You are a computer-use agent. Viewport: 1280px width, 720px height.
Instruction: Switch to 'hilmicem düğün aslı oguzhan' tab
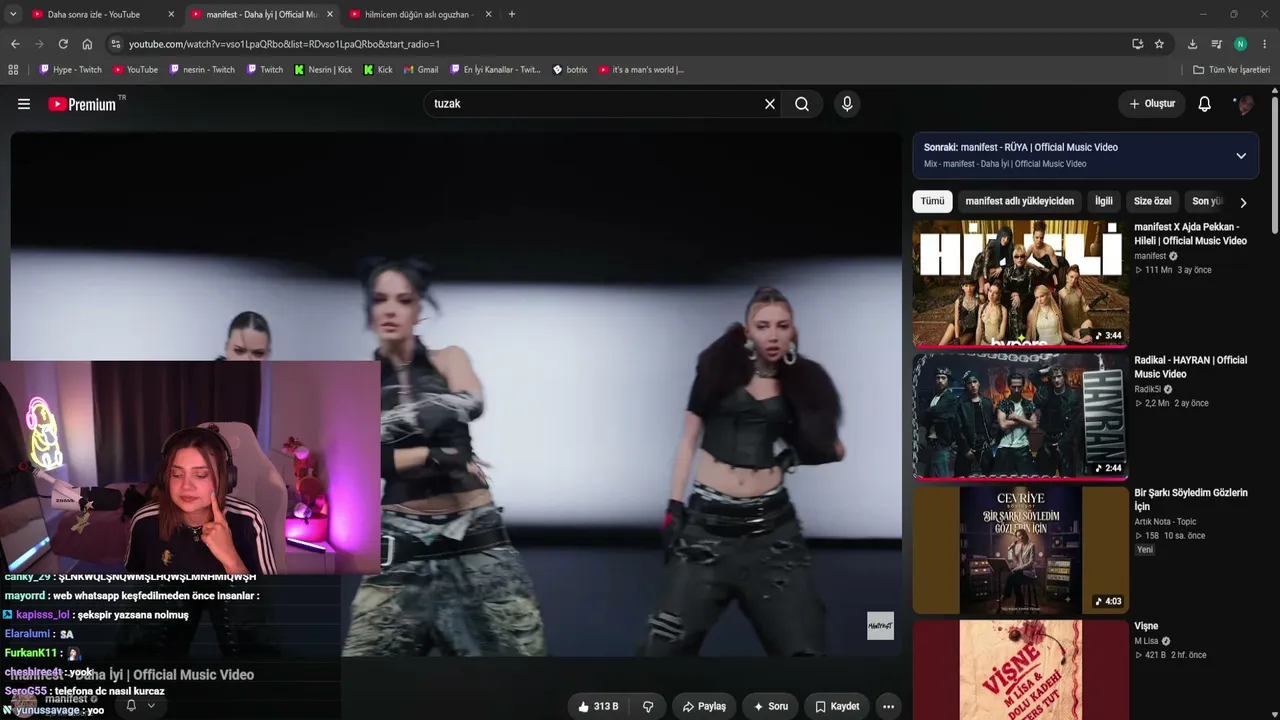420,14
